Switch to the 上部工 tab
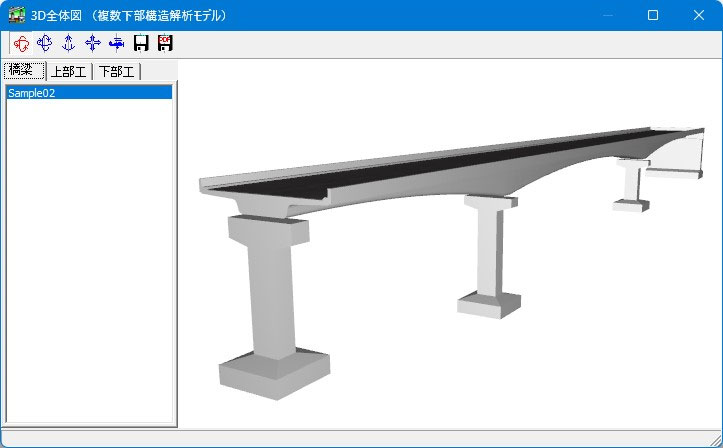Screen dimensions: 723x448 [x=69, y=71]
